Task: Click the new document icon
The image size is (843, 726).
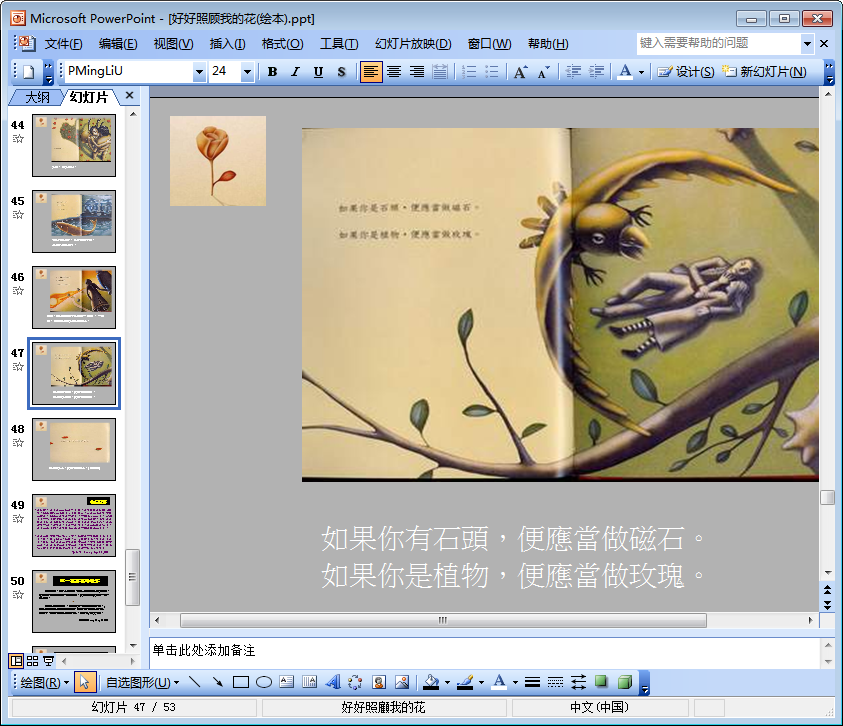Action: (29, 72)
